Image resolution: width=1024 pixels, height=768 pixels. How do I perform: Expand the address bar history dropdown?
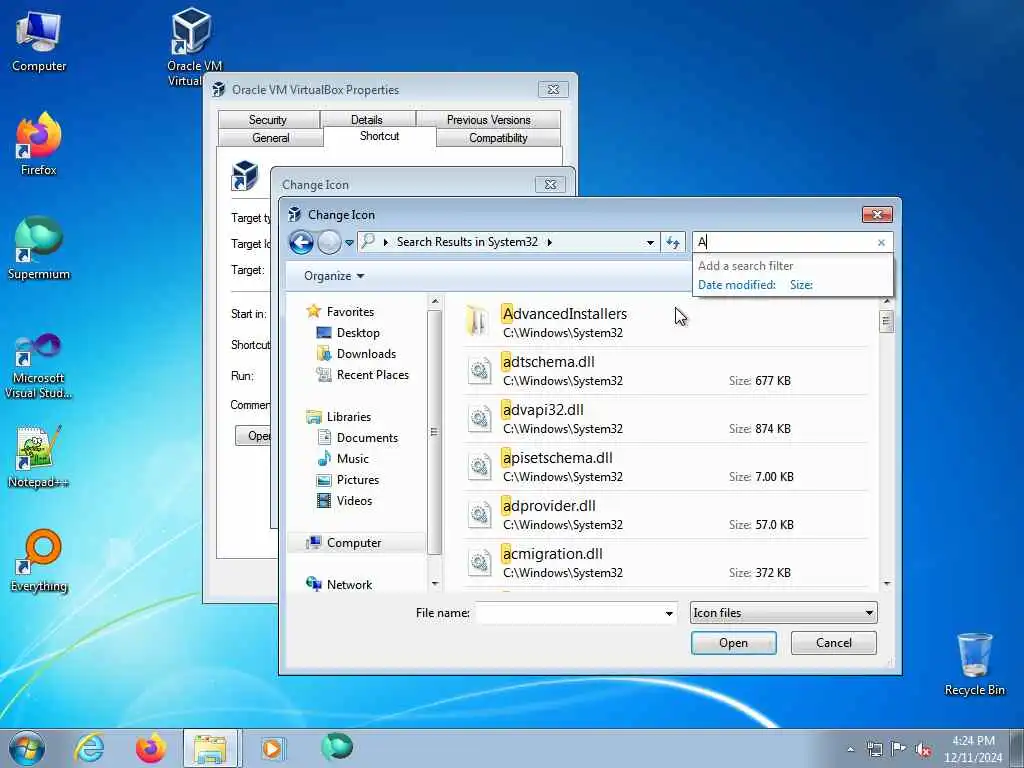pyautogui.click(x=650, y=242)
